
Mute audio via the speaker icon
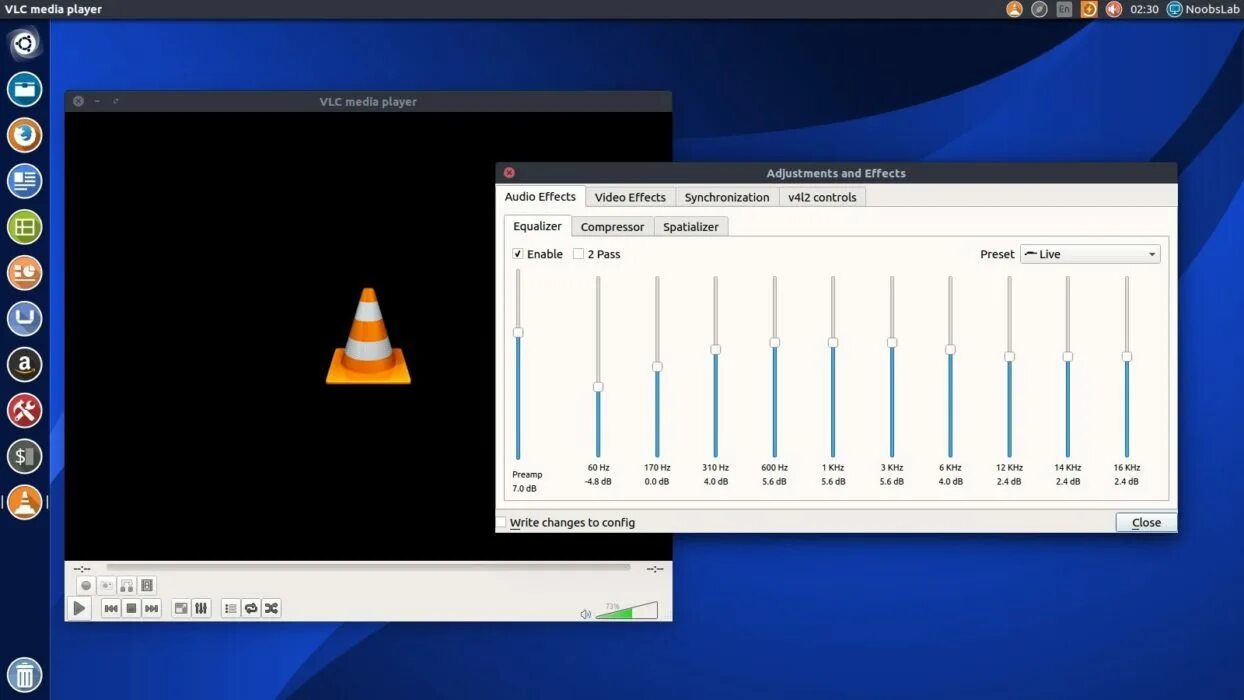tap(586, 614)
